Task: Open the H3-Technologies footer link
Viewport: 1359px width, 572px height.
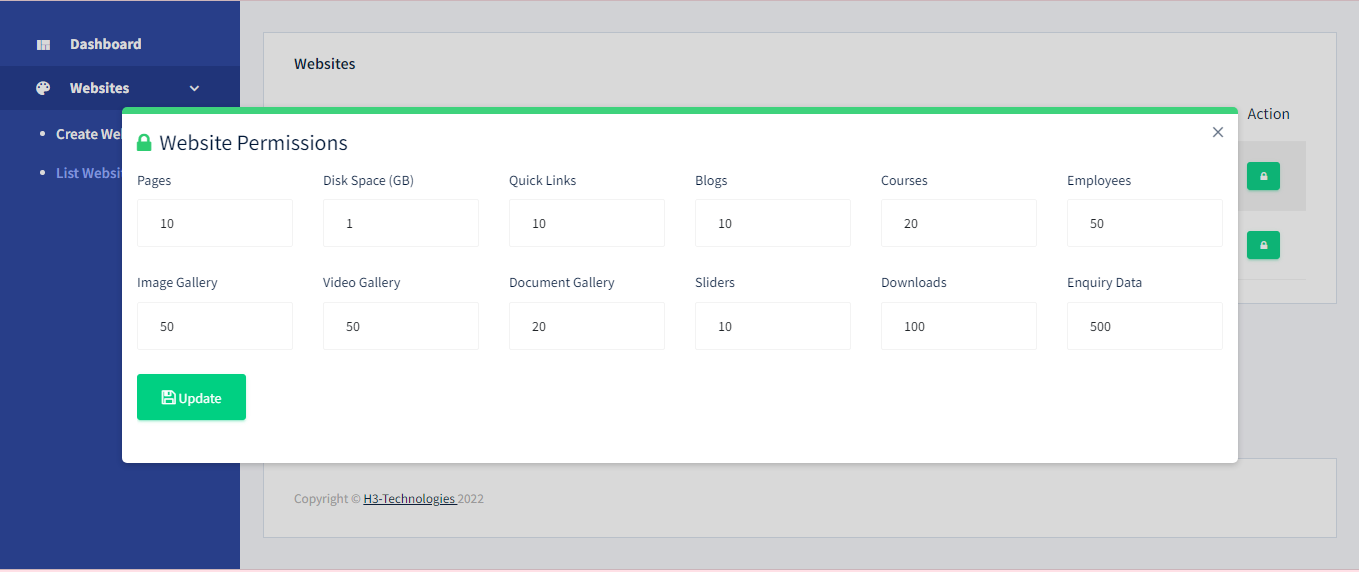Action: tap(409, 499)
